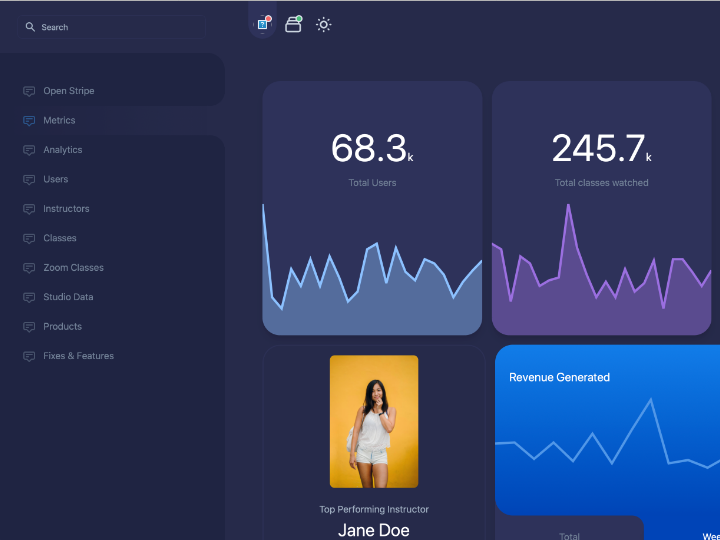The width and height of the screenshot is (720, 540).
Task: Click the search magnifier icon
Action: 30,27
